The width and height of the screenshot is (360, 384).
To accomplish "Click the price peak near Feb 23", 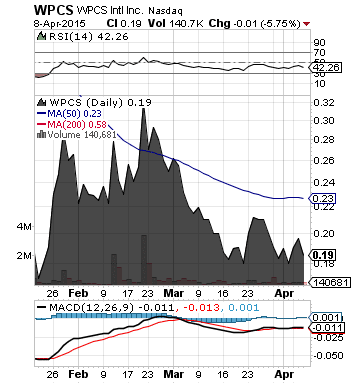I will point(144,109).
